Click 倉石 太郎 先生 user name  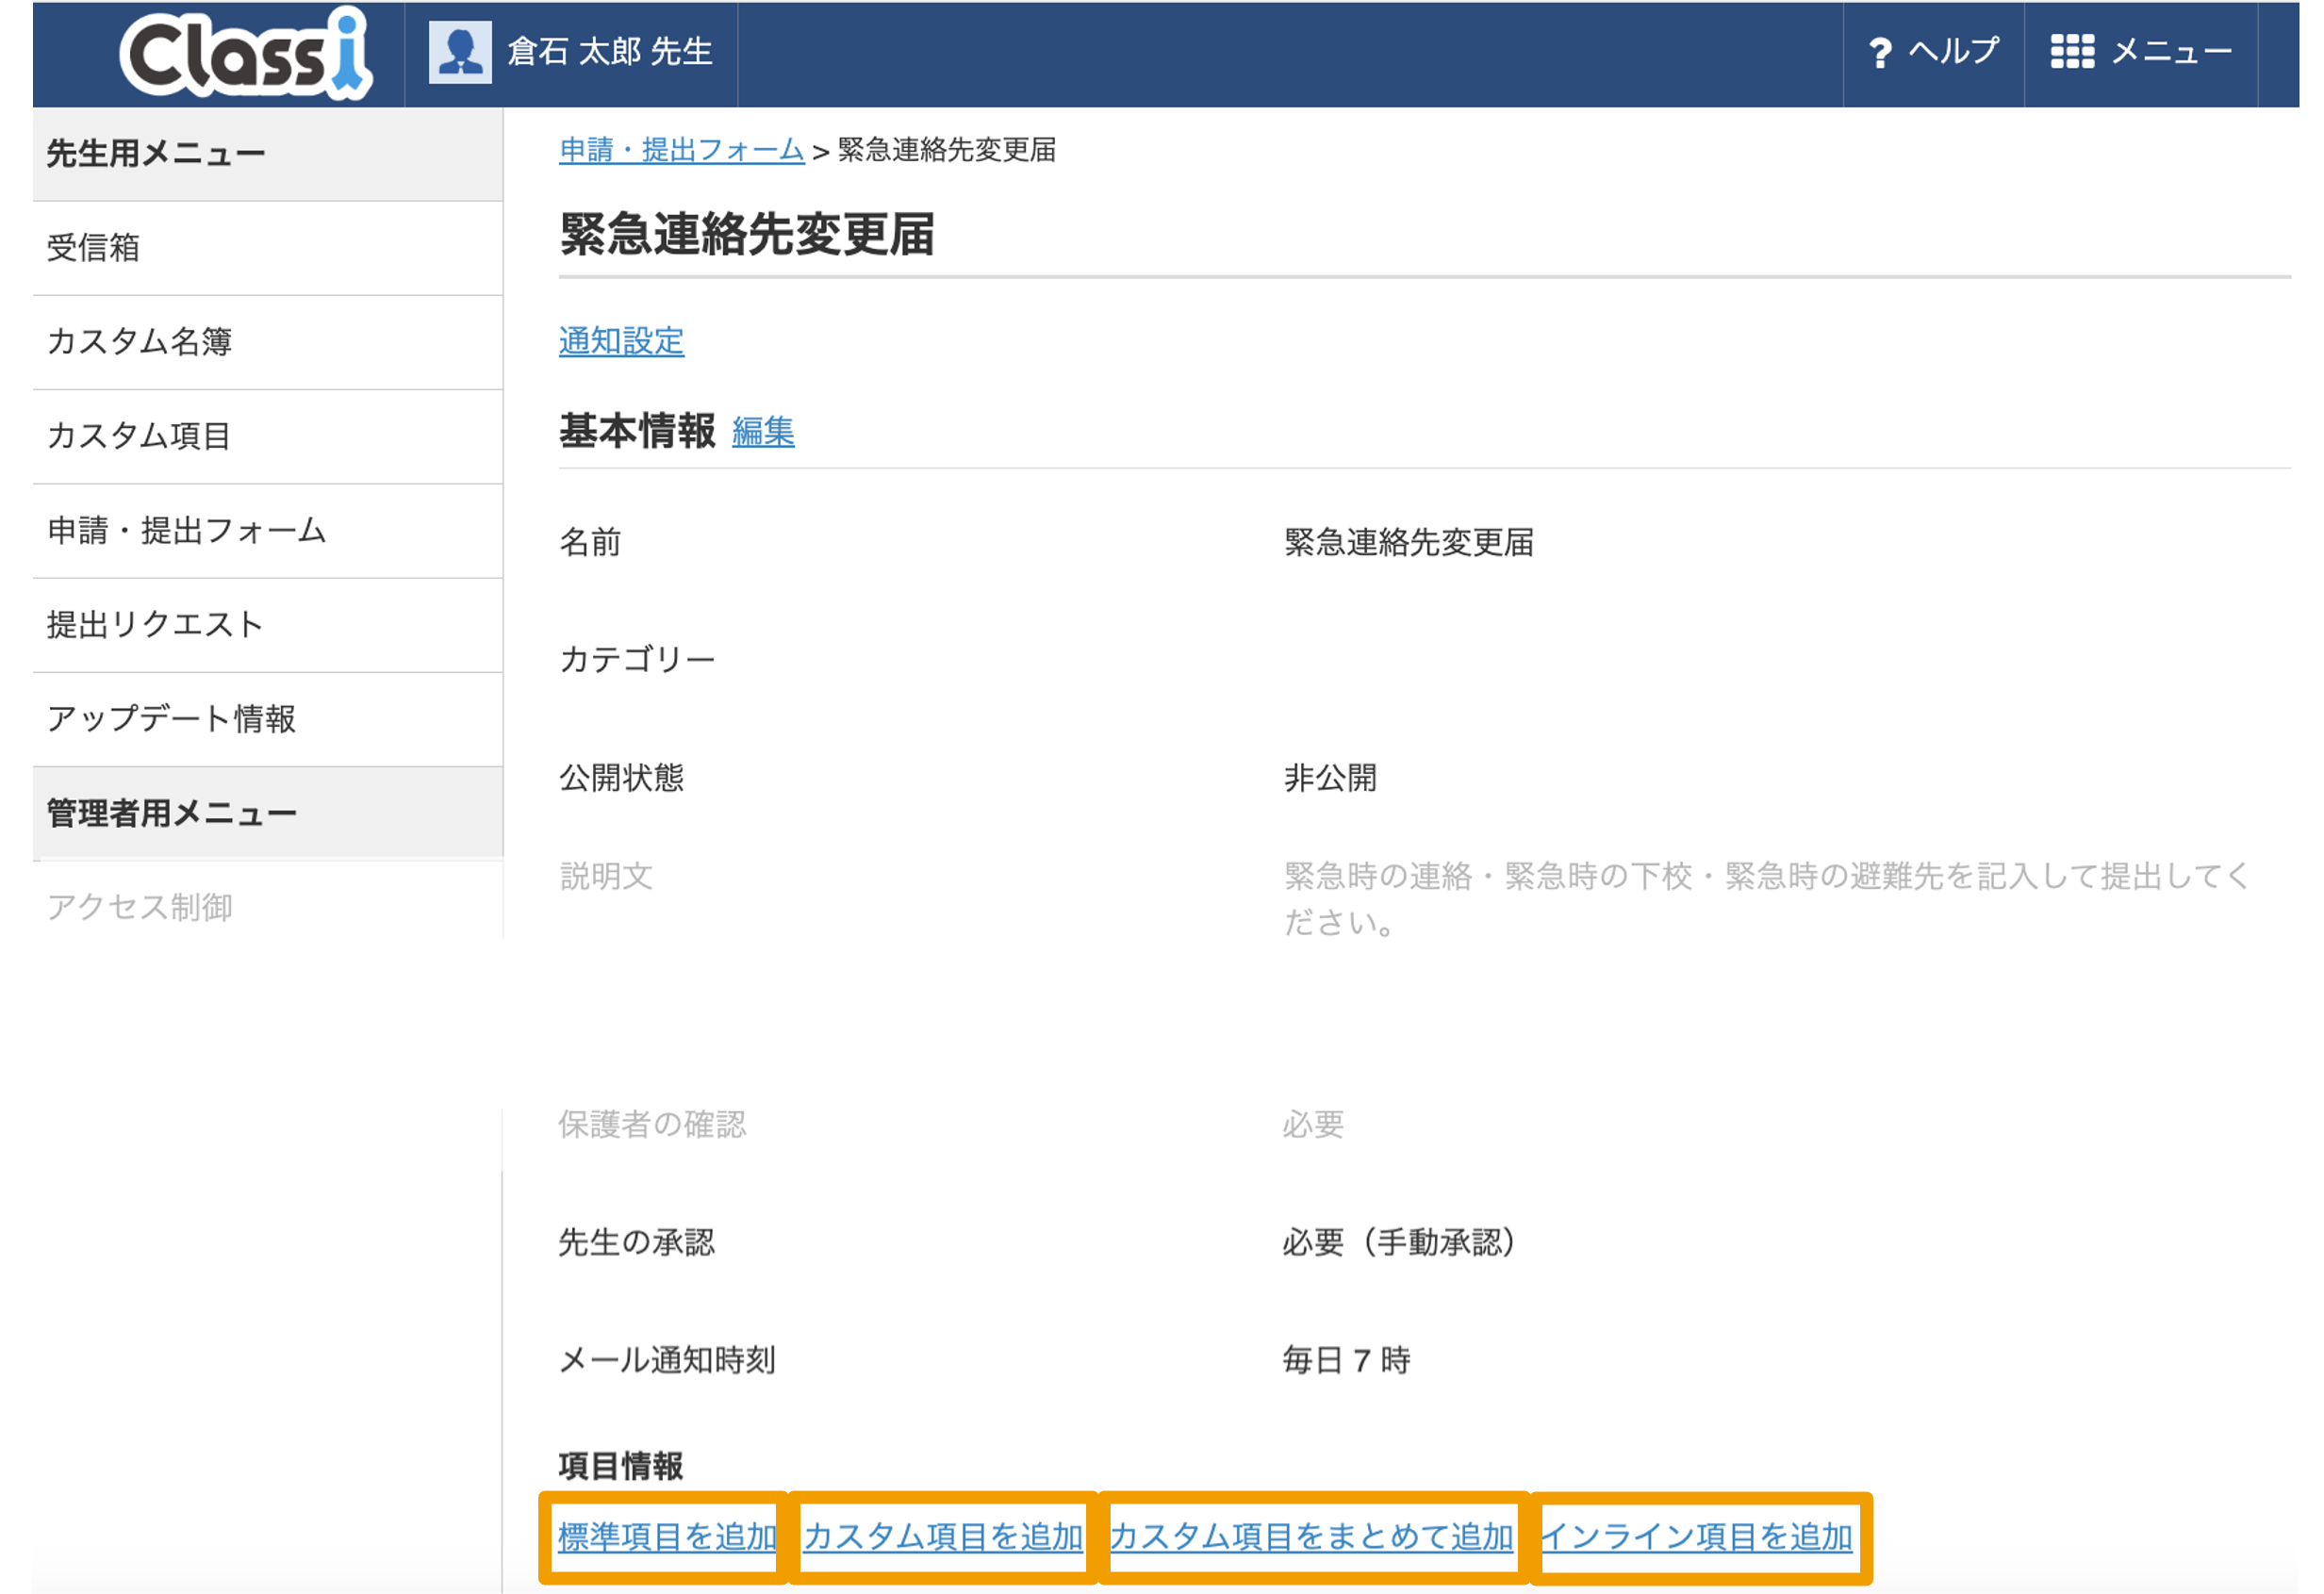point(609,51)
